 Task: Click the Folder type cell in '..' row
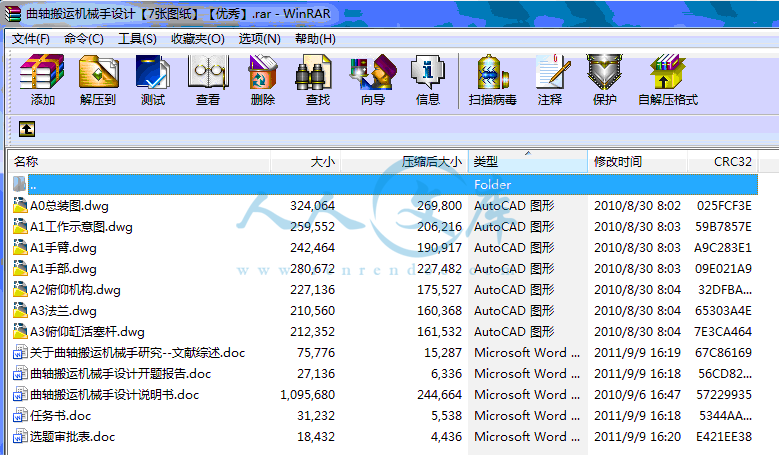click(492, 184)
